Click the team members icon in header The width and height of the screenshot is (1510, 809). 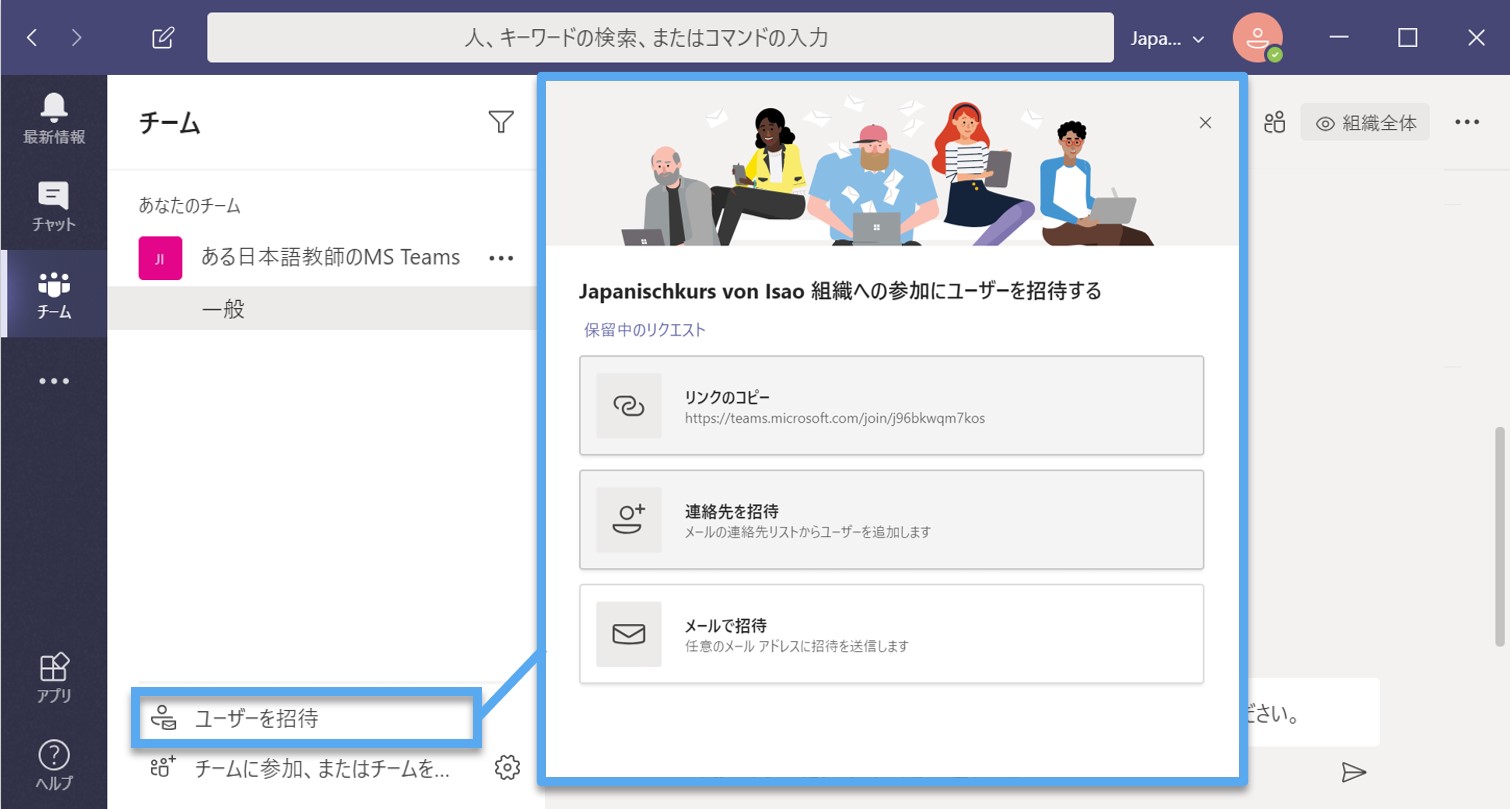click(x=1274, y=123)
